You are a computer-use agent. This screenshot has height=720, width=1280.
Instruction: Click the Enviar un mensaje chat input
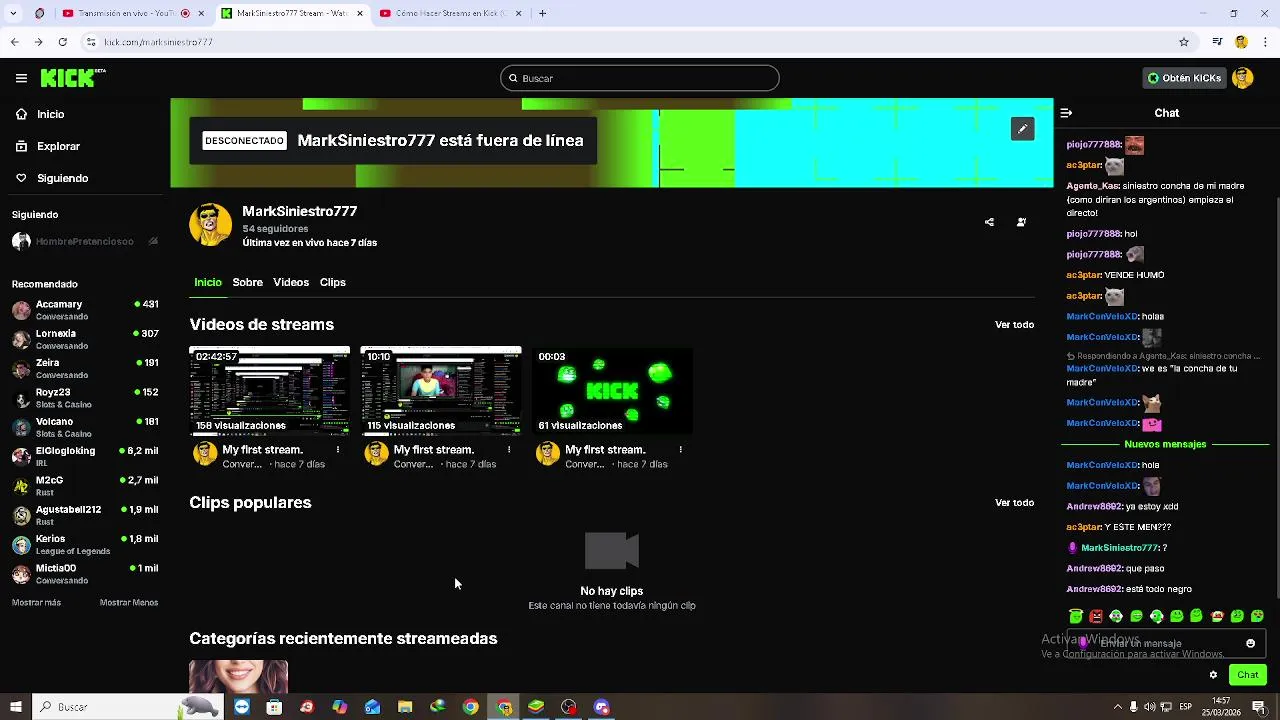tap(1165, 644)
